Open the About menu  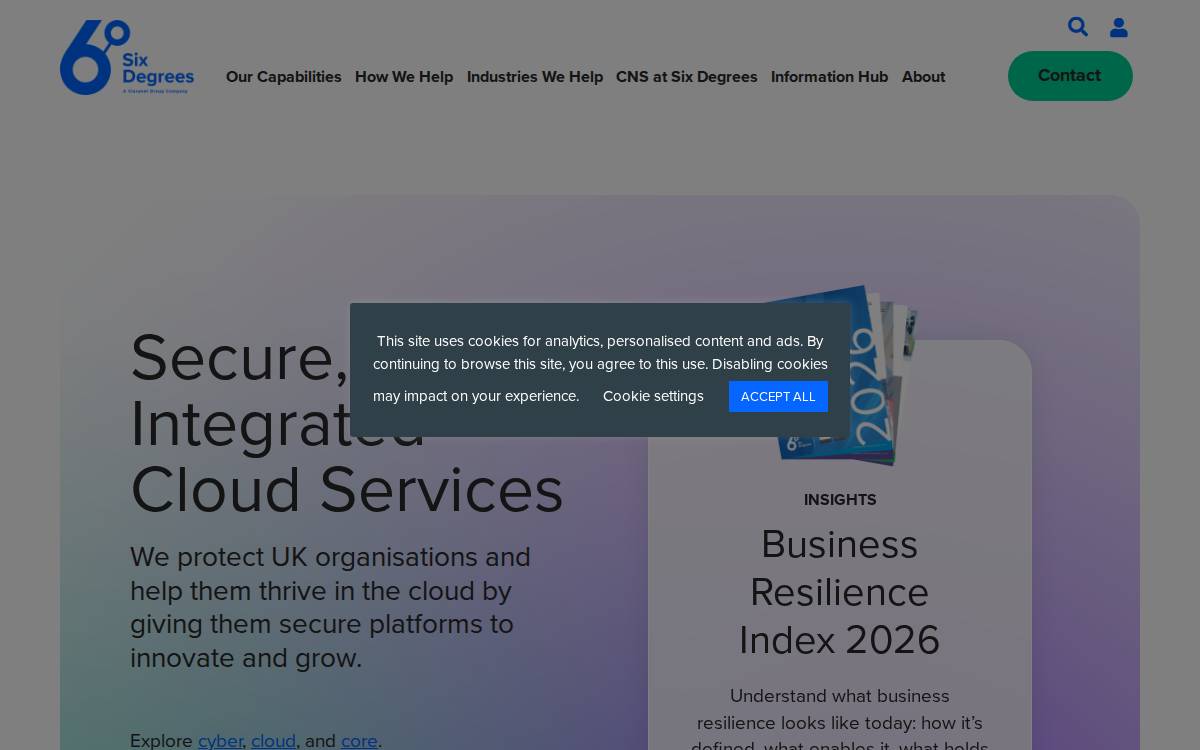click(x=923, y=77)
